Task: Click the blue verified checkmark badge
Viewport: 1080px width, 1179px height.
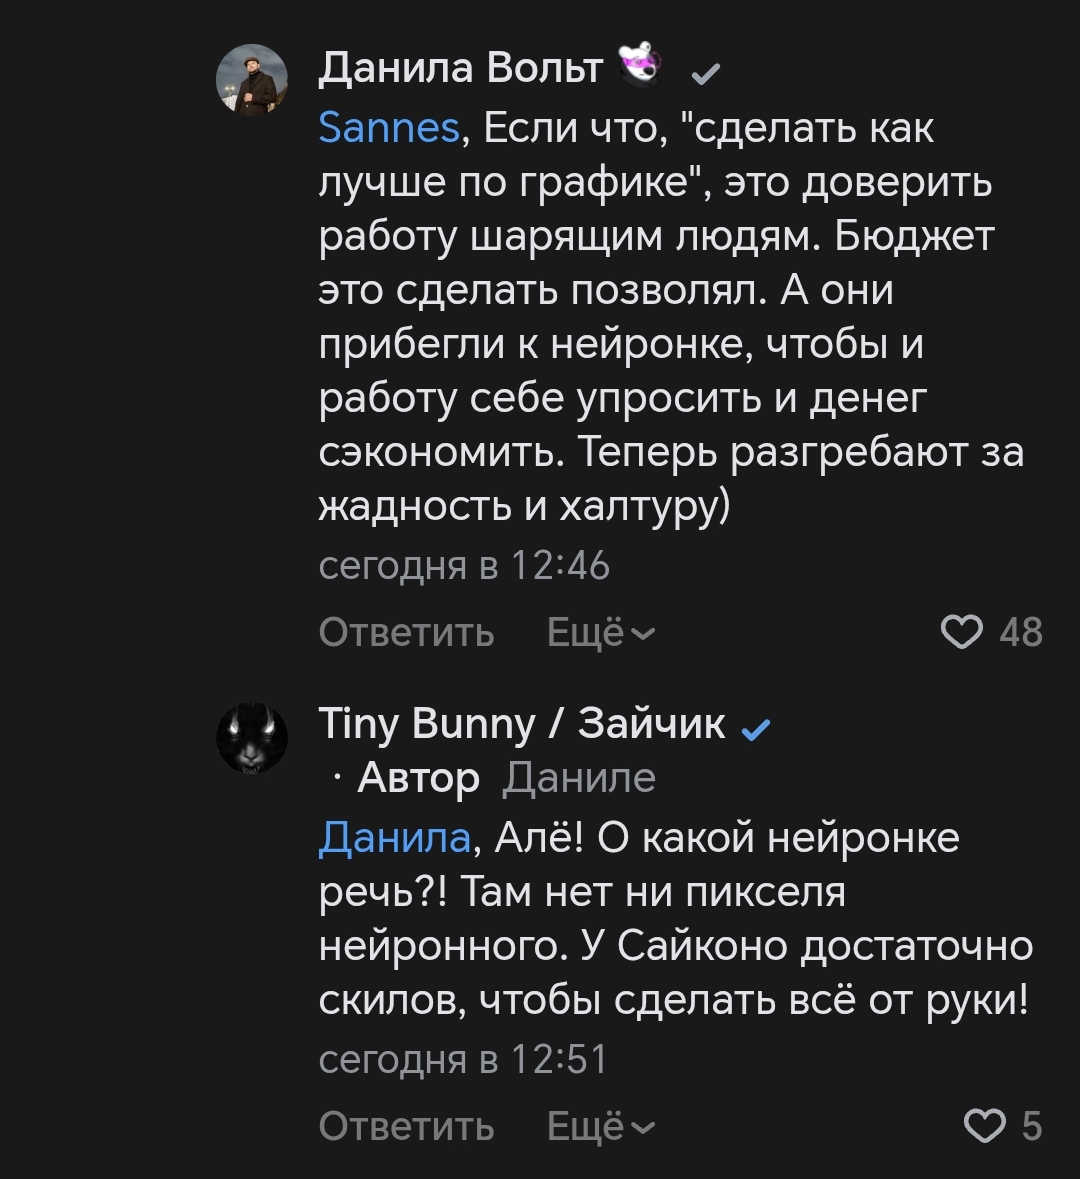Action: click(757, 730)
